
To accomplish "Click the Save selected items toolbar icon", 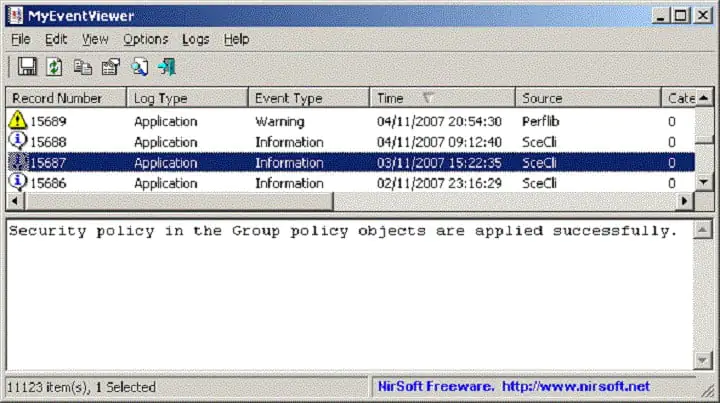I will pos(27,67).
